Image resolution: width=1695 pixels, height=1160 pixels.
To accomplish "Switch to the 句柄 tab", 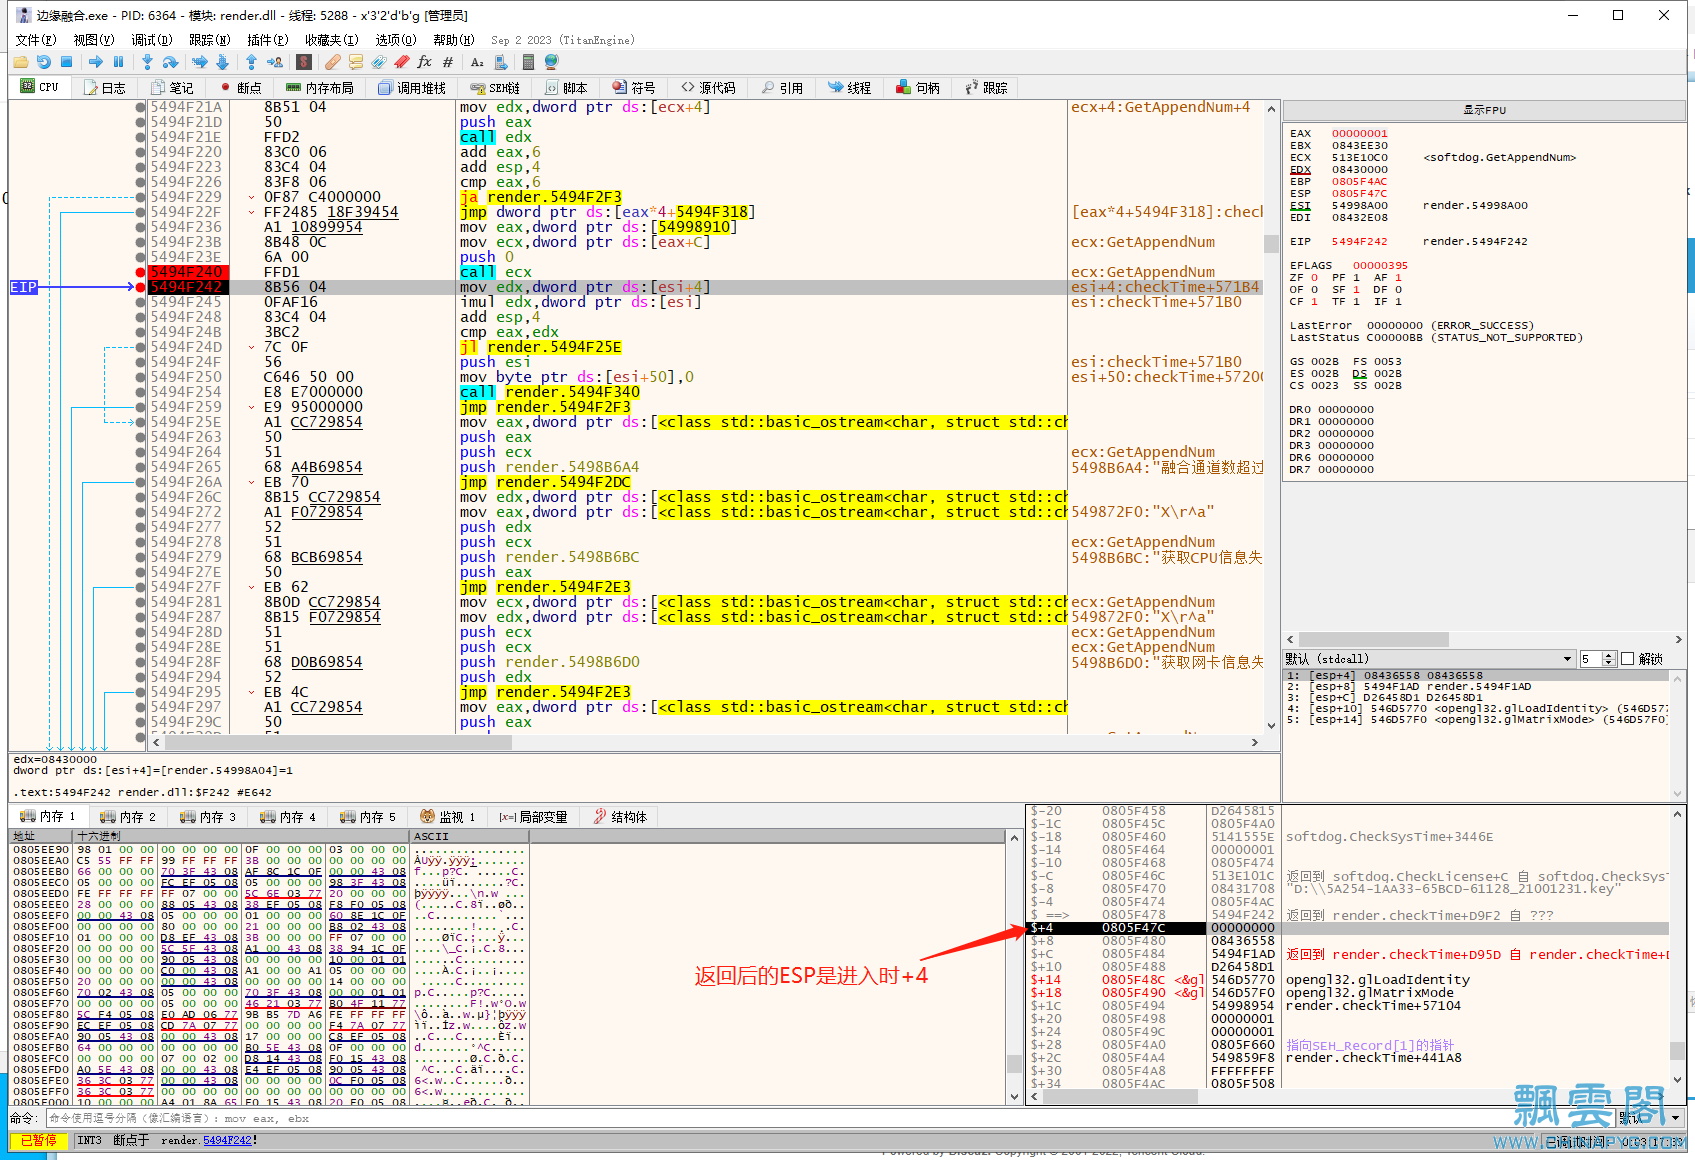I will 918,88.
